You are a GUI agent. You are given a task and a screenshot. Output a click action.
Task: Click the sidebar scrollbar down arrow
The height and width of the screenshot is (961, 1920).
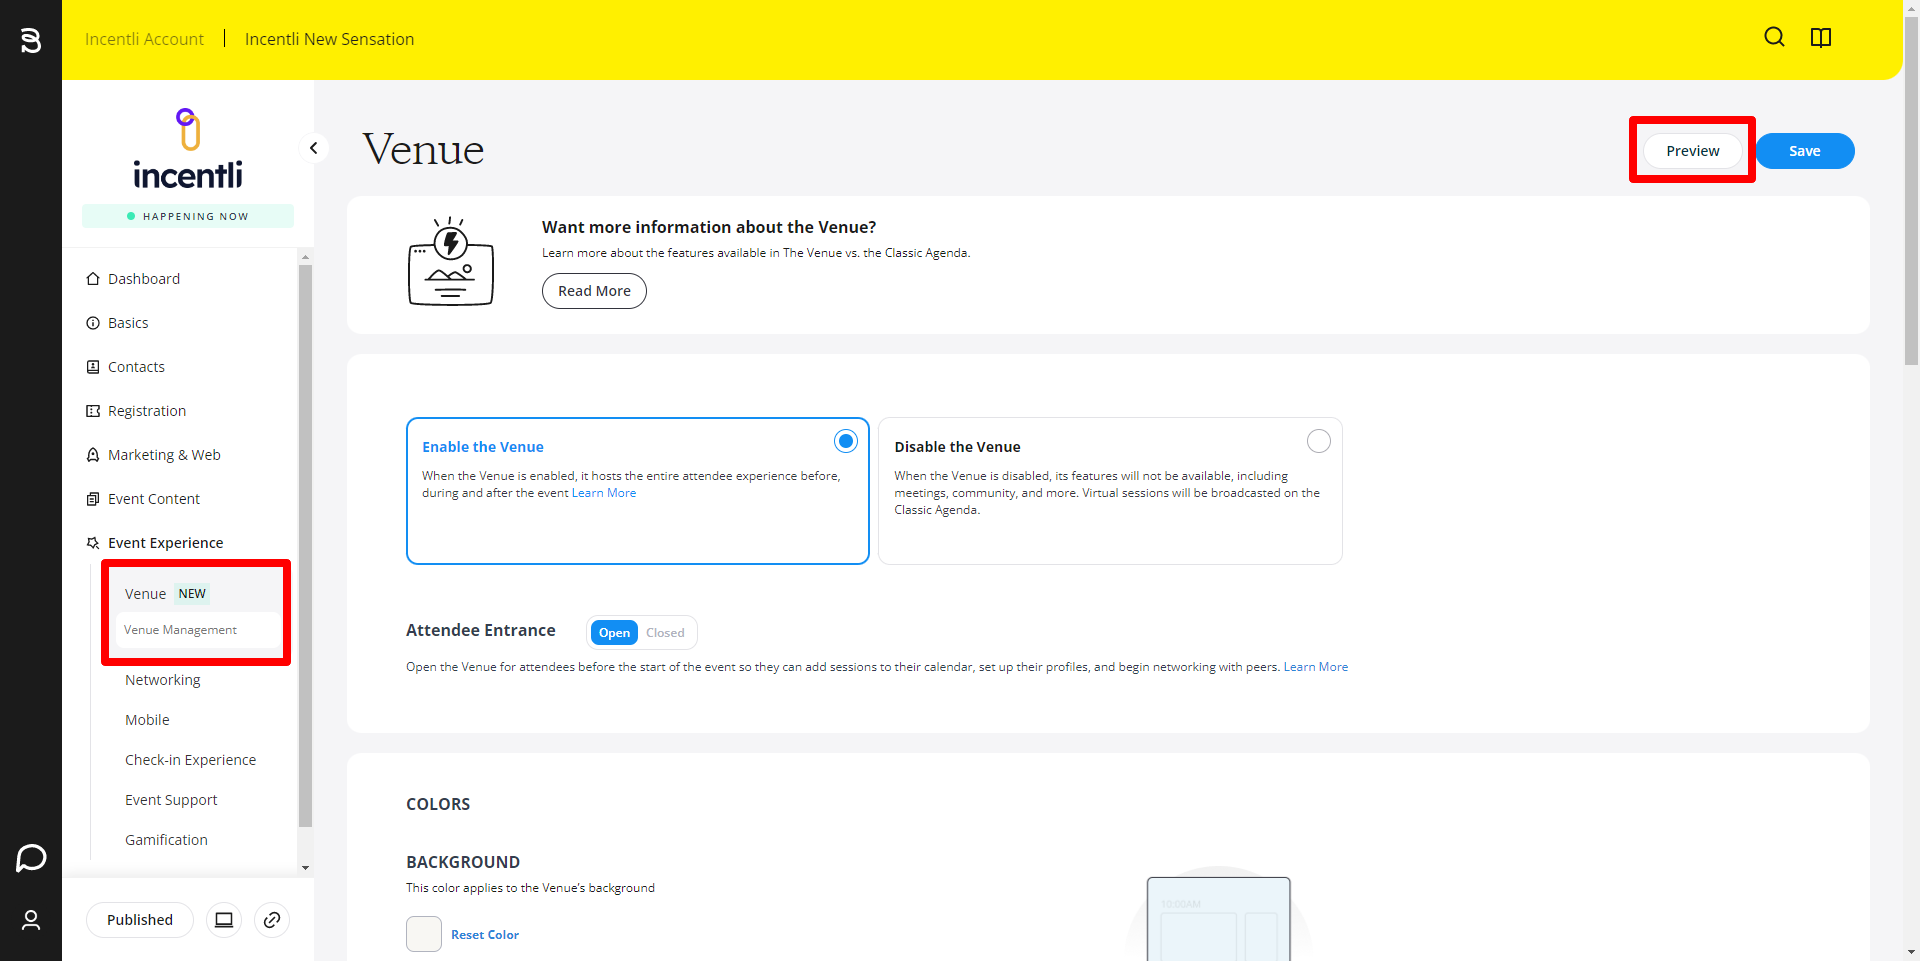pos(305,868)
